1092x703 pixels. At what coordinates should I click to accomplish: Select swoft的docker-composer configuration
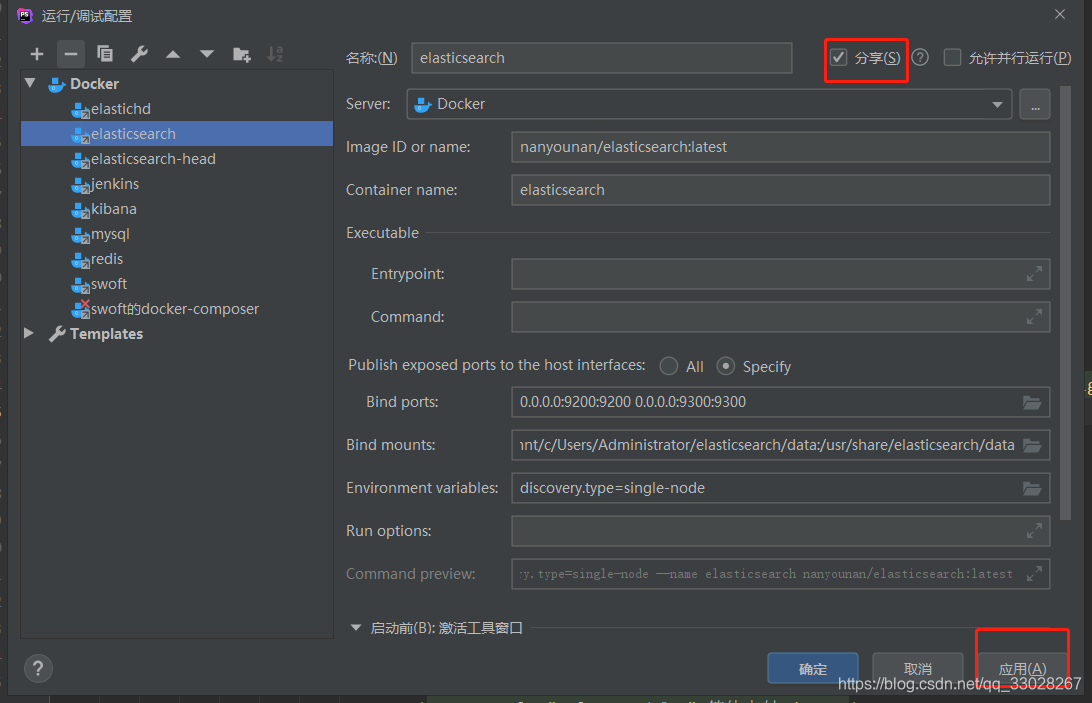point(177,309)
